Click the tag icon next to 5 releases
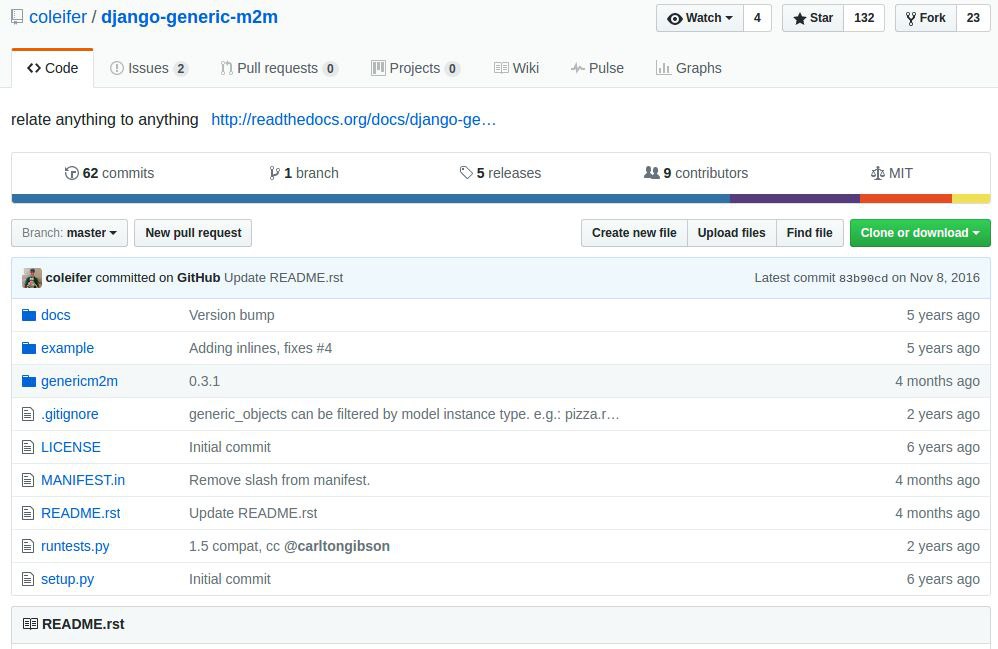This screenshot has width=998, height=649. pyautogui.click(x=466, y=173)
